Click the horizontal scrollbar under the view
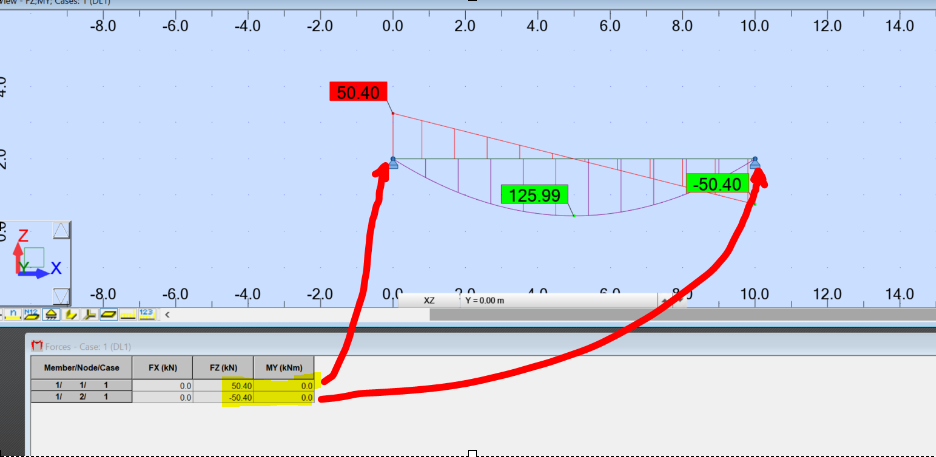 (x=682, y=314)
